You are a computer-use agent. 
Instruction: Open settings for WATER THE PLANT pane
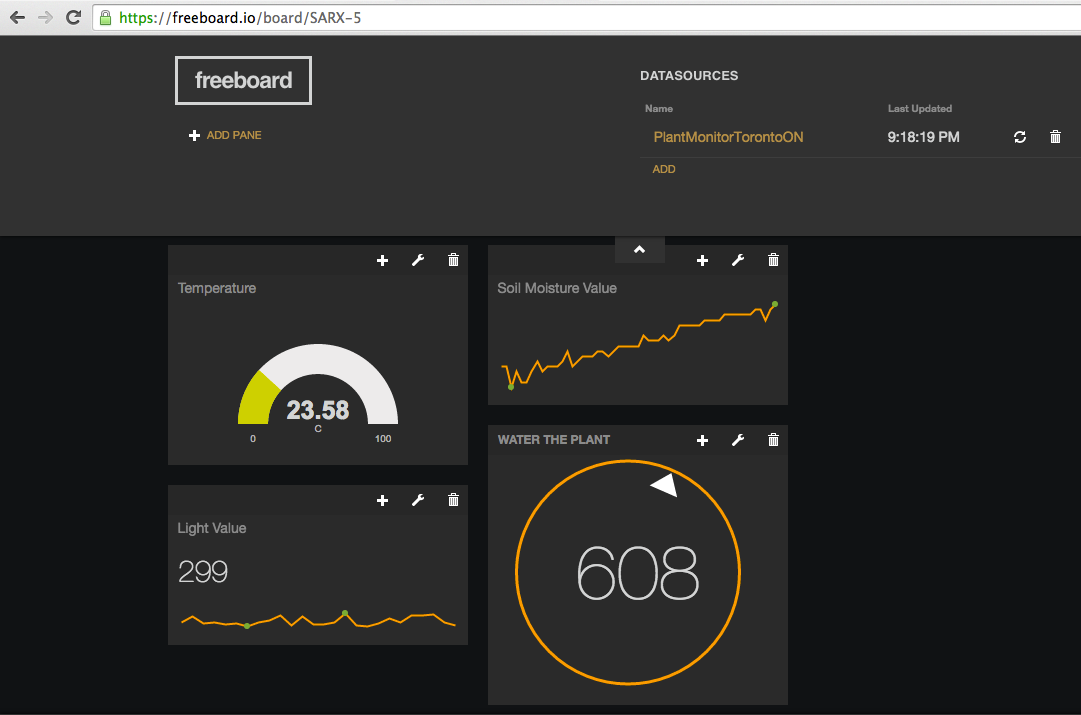(x=738, y=441)
